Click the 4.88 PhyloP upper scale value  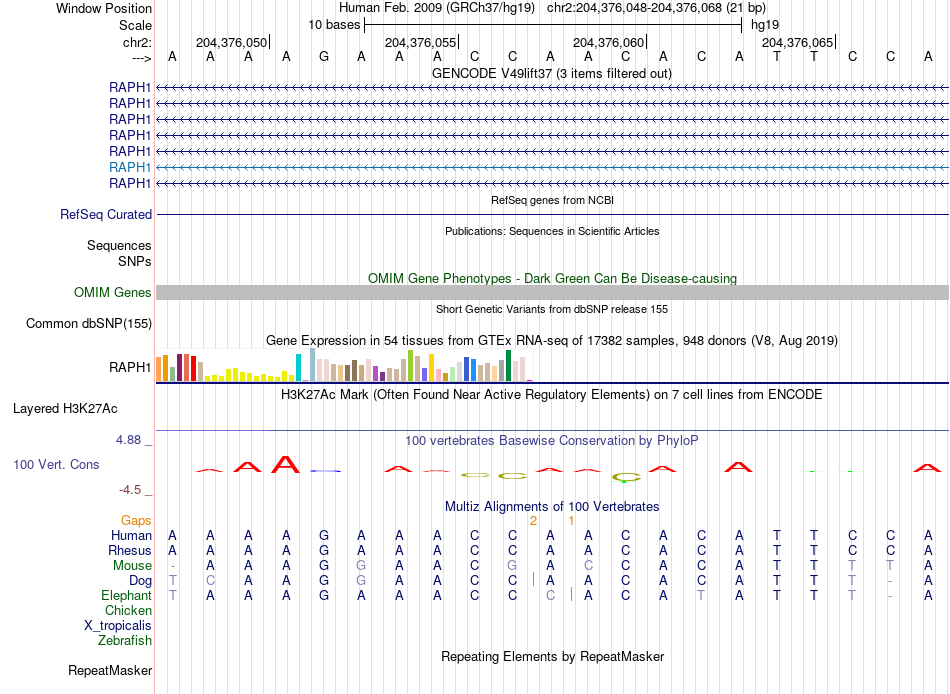pyautogui.click(x=128, y=440)
